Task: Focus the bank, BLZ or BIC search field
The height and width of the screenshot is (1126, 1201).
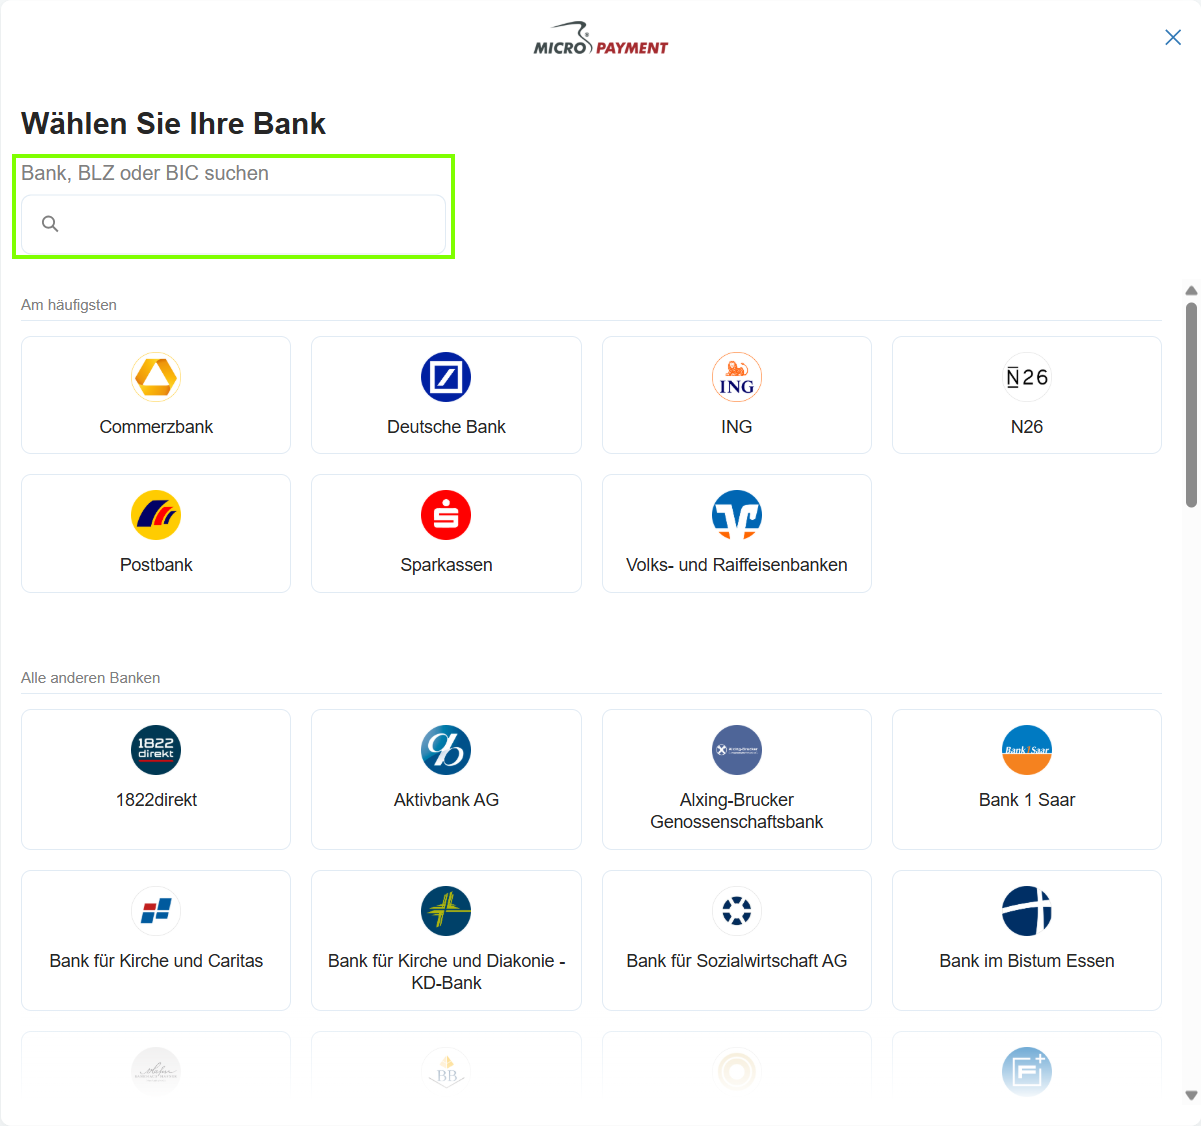Action: (233, 224)
